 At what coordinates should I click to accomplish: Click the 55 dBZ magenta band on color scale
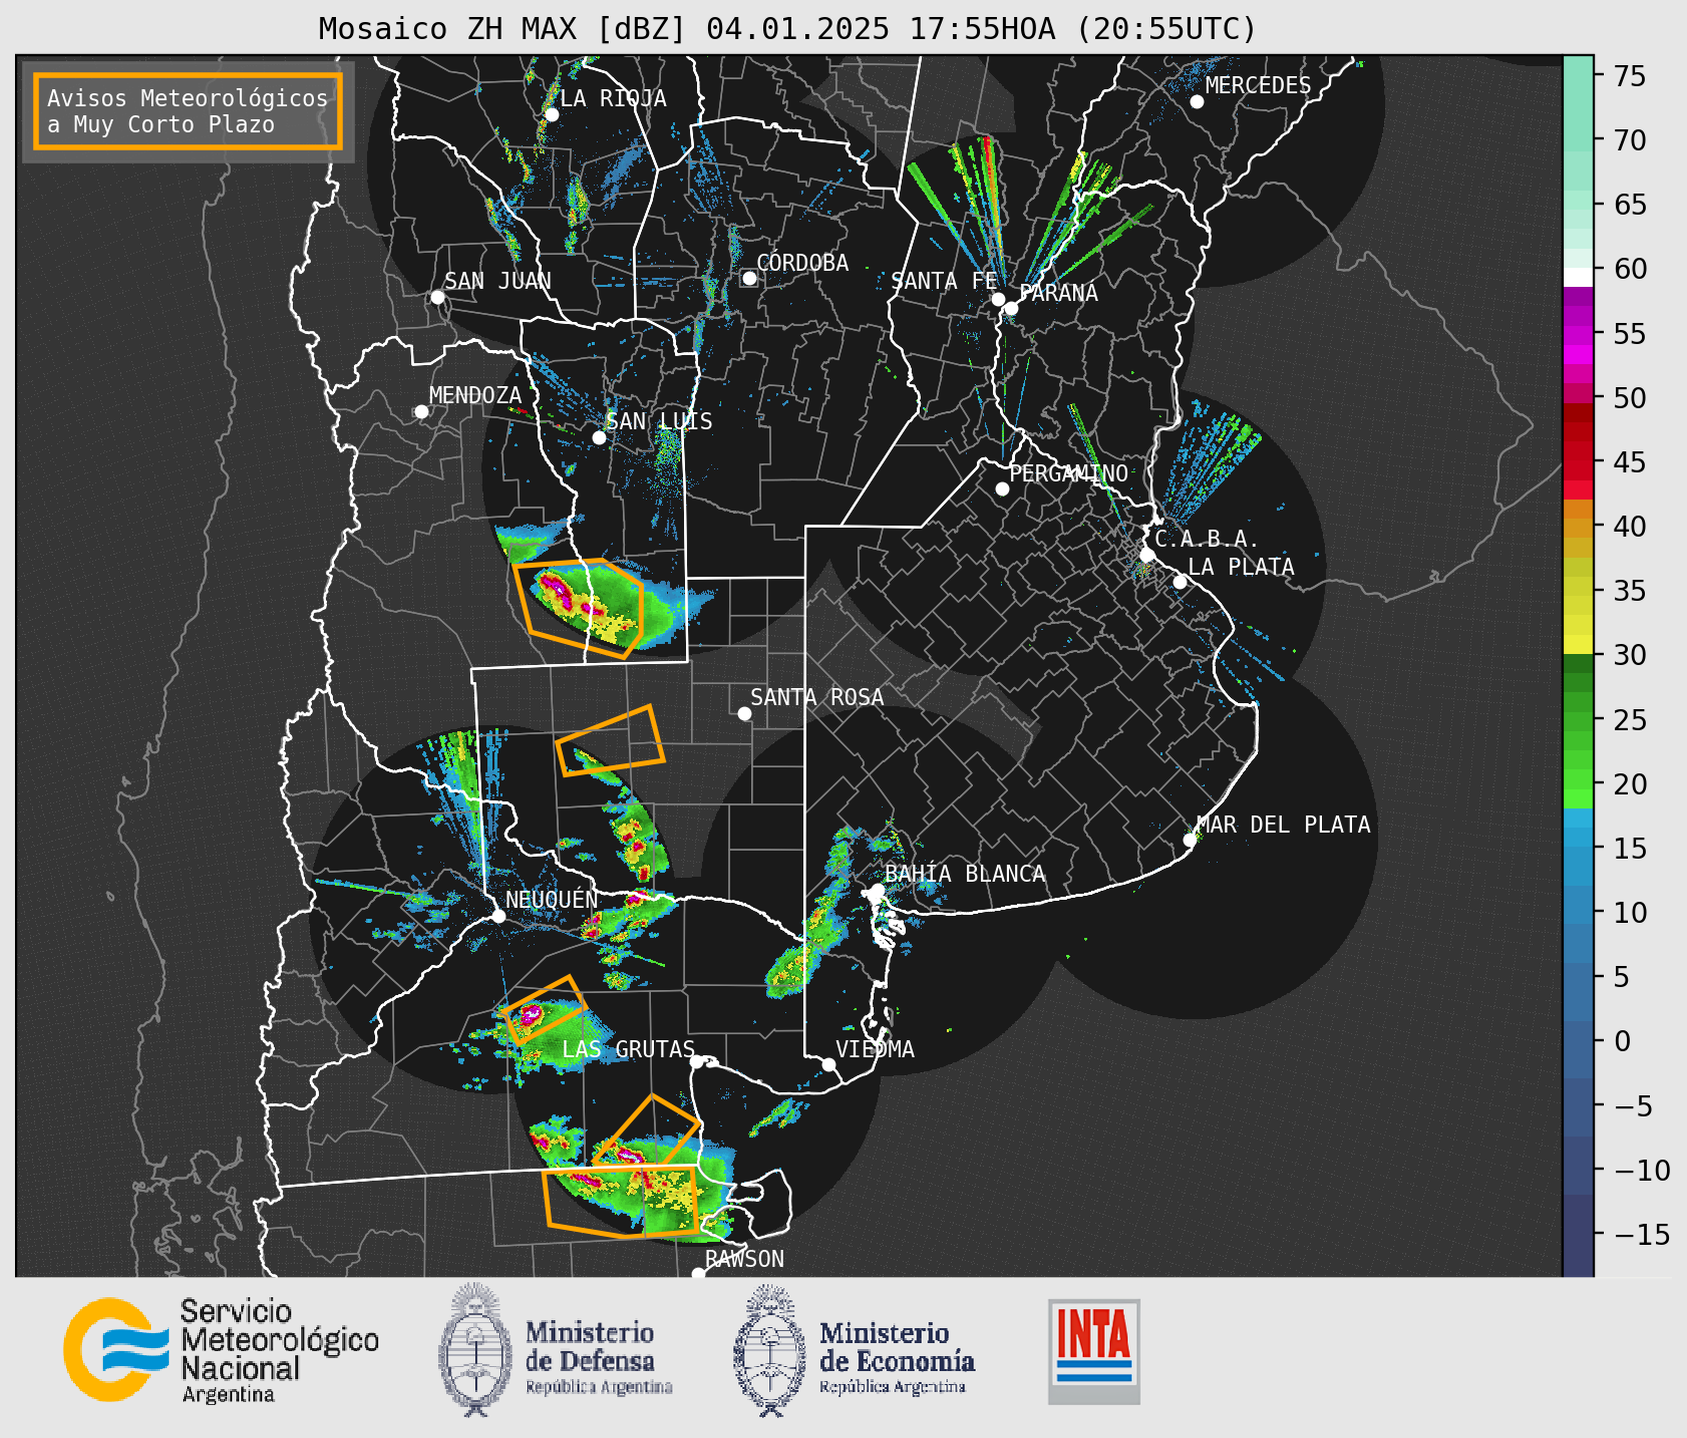[1577, 334]
